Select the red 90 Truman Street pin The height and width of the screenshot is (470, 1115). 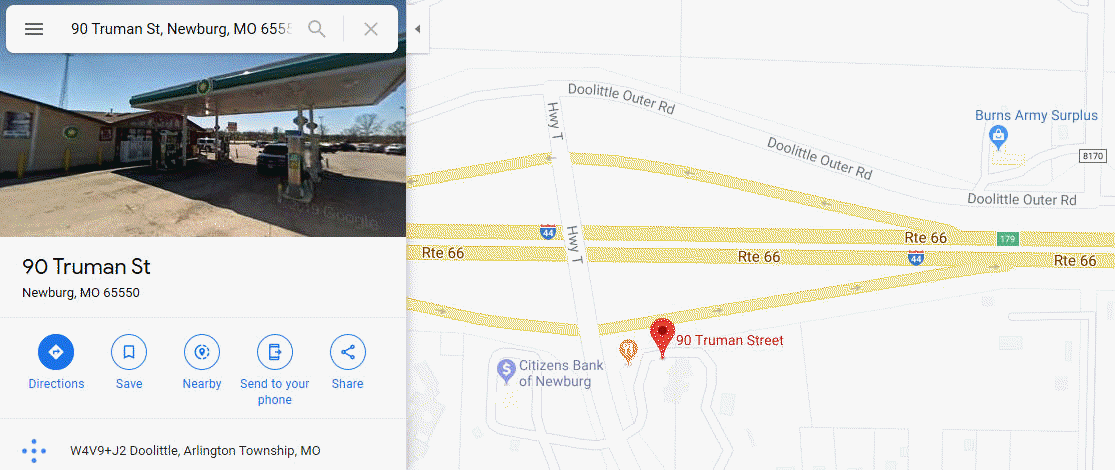coord(663,338)
